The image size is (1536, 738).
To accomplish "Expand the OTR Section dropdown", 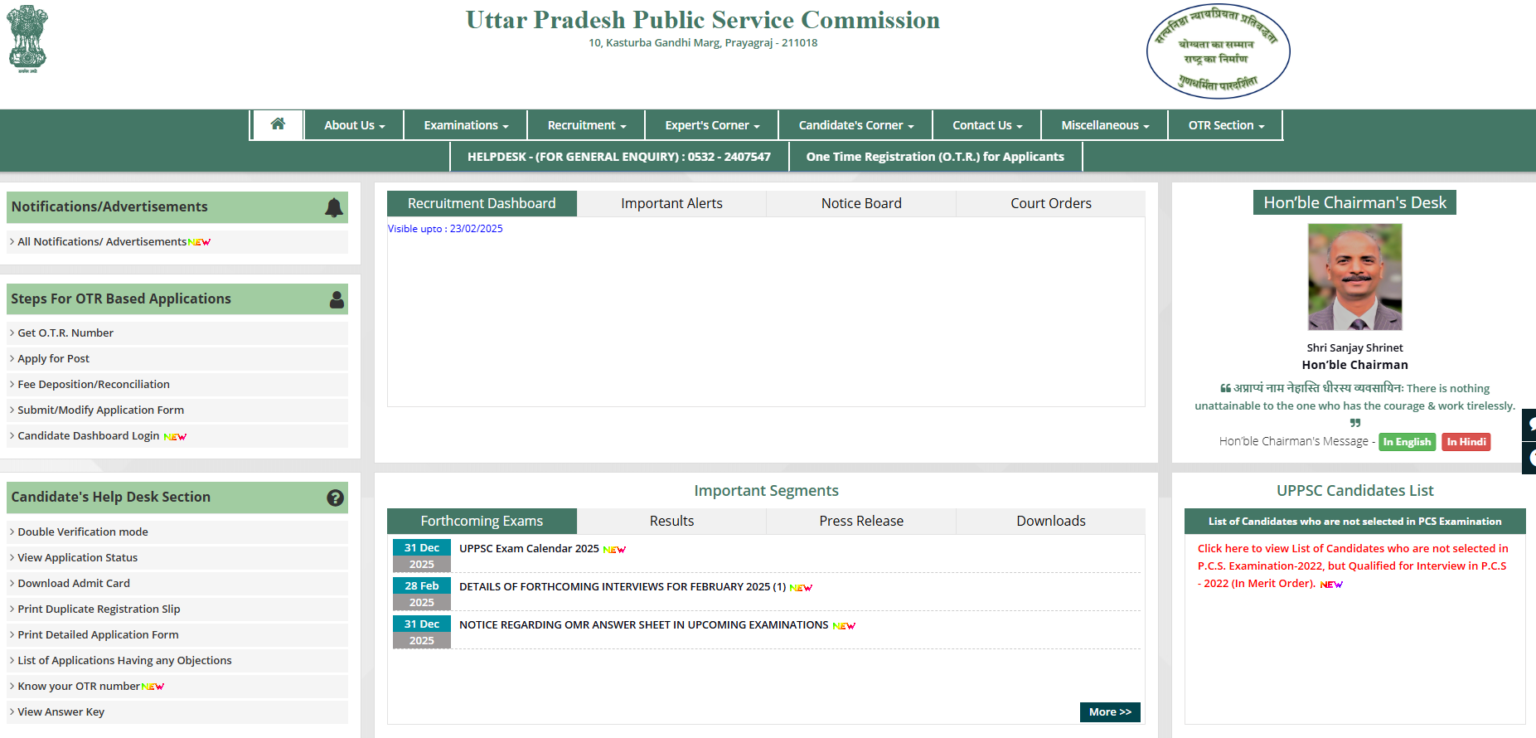I will [x=1226, y=125].
